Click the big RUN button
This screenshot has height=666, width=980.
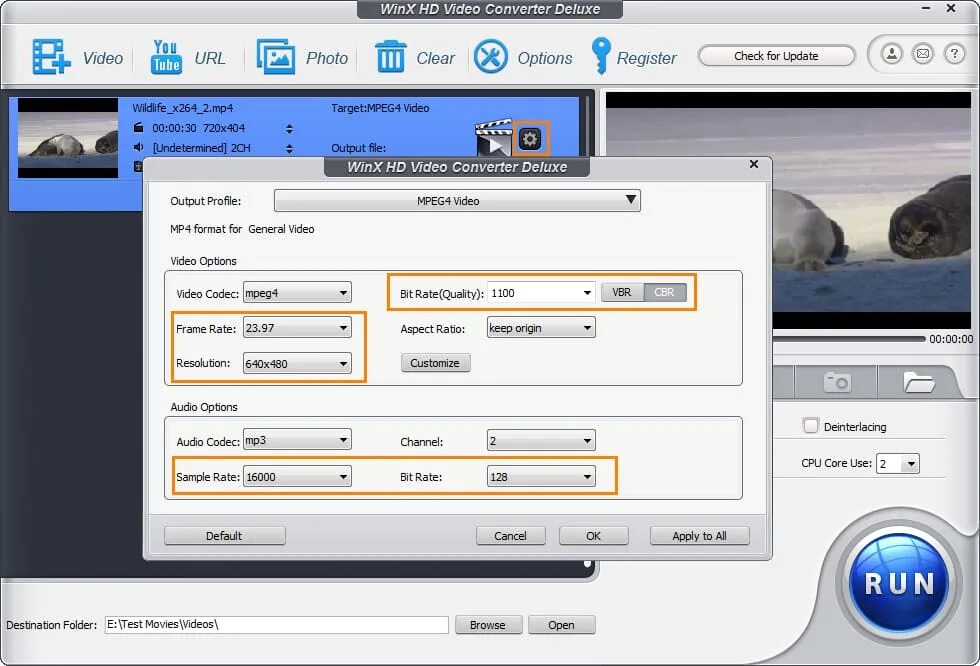pyautogui.click(x=899, y=582)
